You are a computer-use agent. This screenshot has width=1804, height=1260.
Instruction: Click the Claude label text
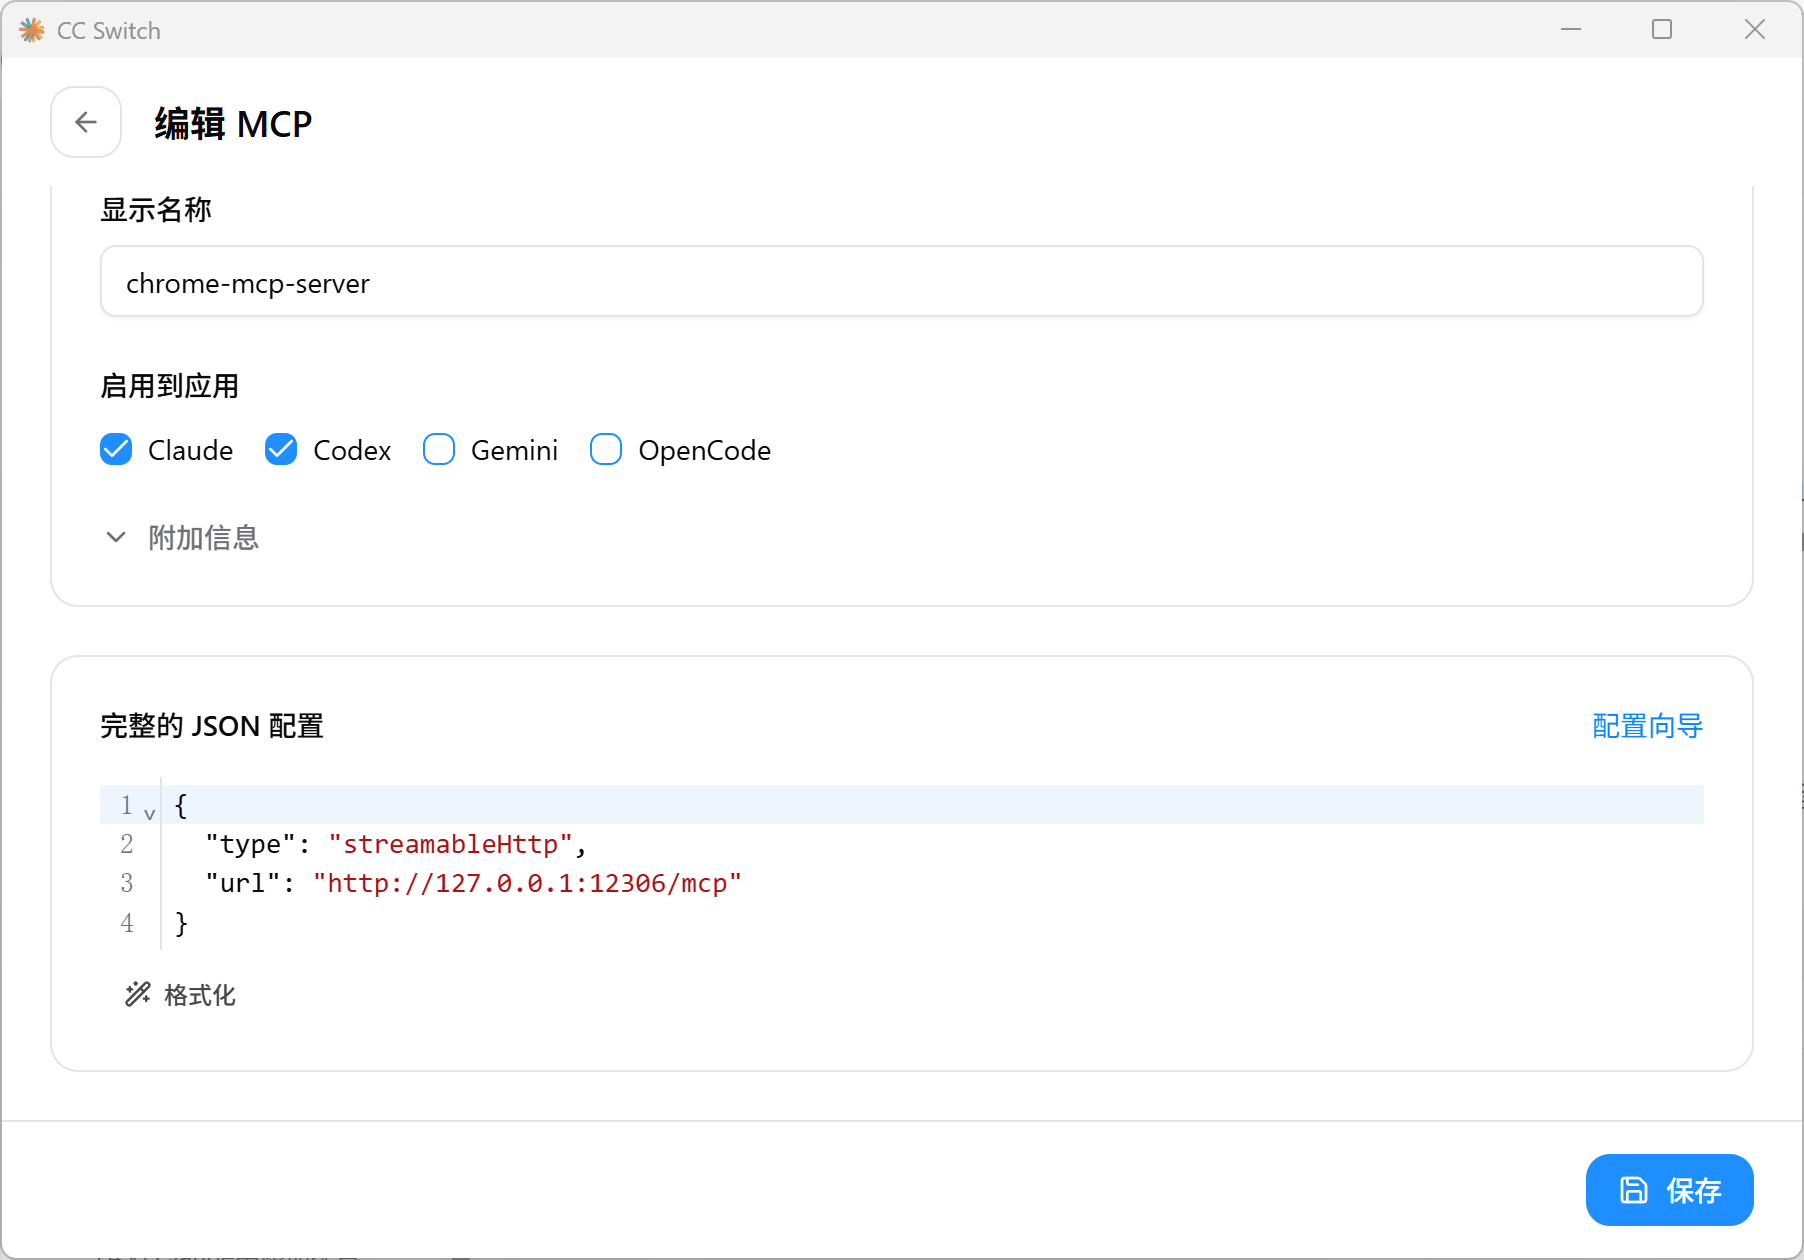click(190, 451)
